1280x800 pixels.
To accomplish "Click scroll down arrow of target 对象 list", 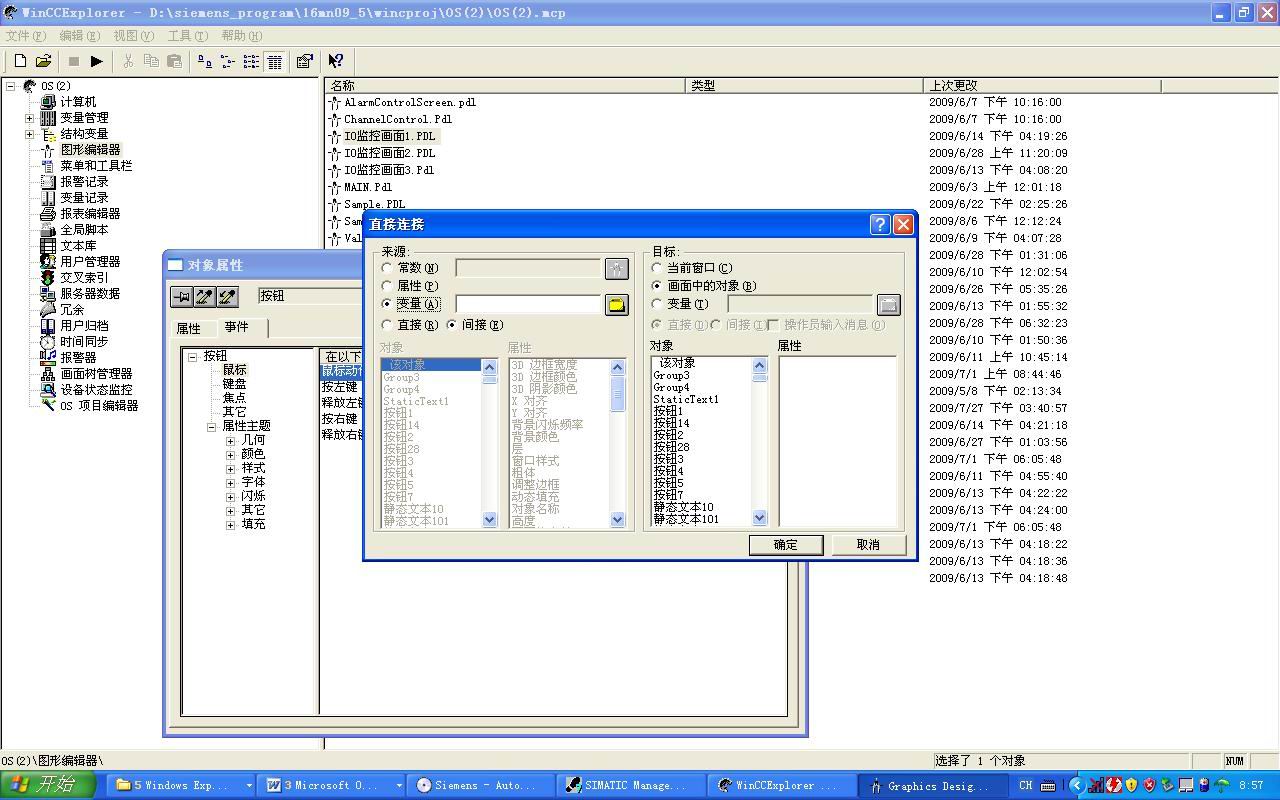I will [x=759, y=518].
